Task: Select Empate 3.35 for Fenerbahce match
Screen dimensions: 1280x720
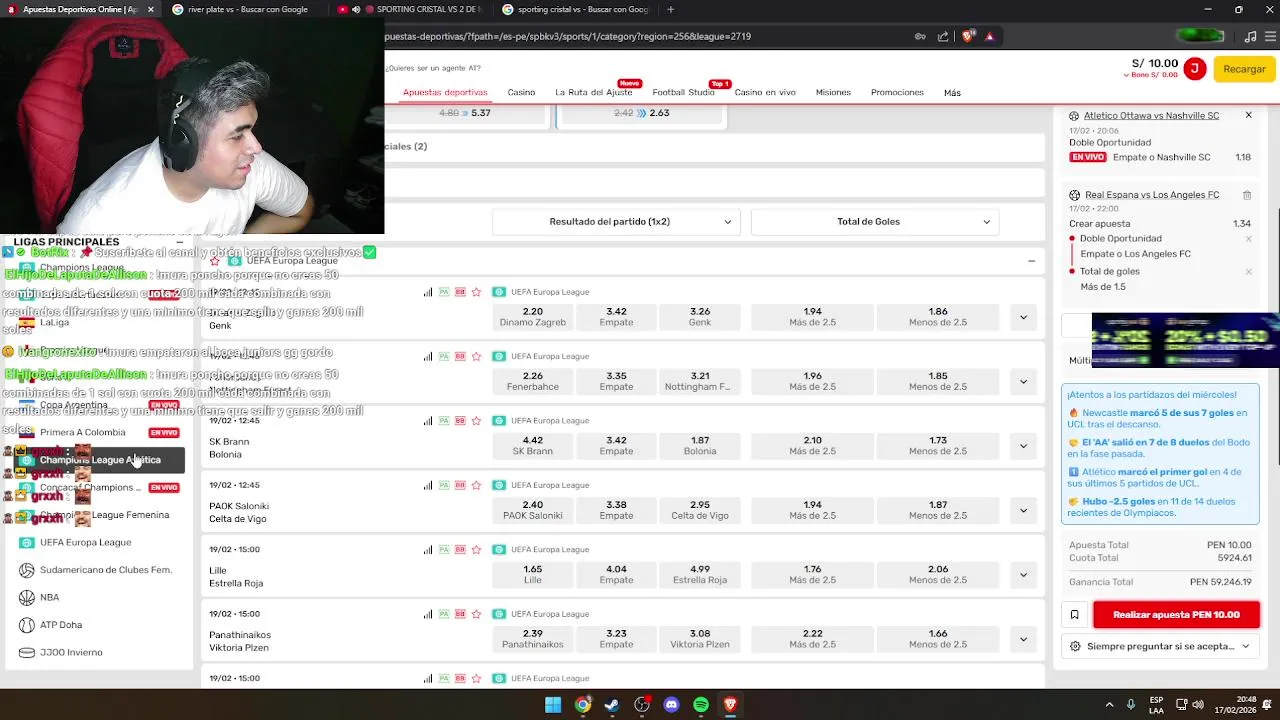Action: [616, 381]
